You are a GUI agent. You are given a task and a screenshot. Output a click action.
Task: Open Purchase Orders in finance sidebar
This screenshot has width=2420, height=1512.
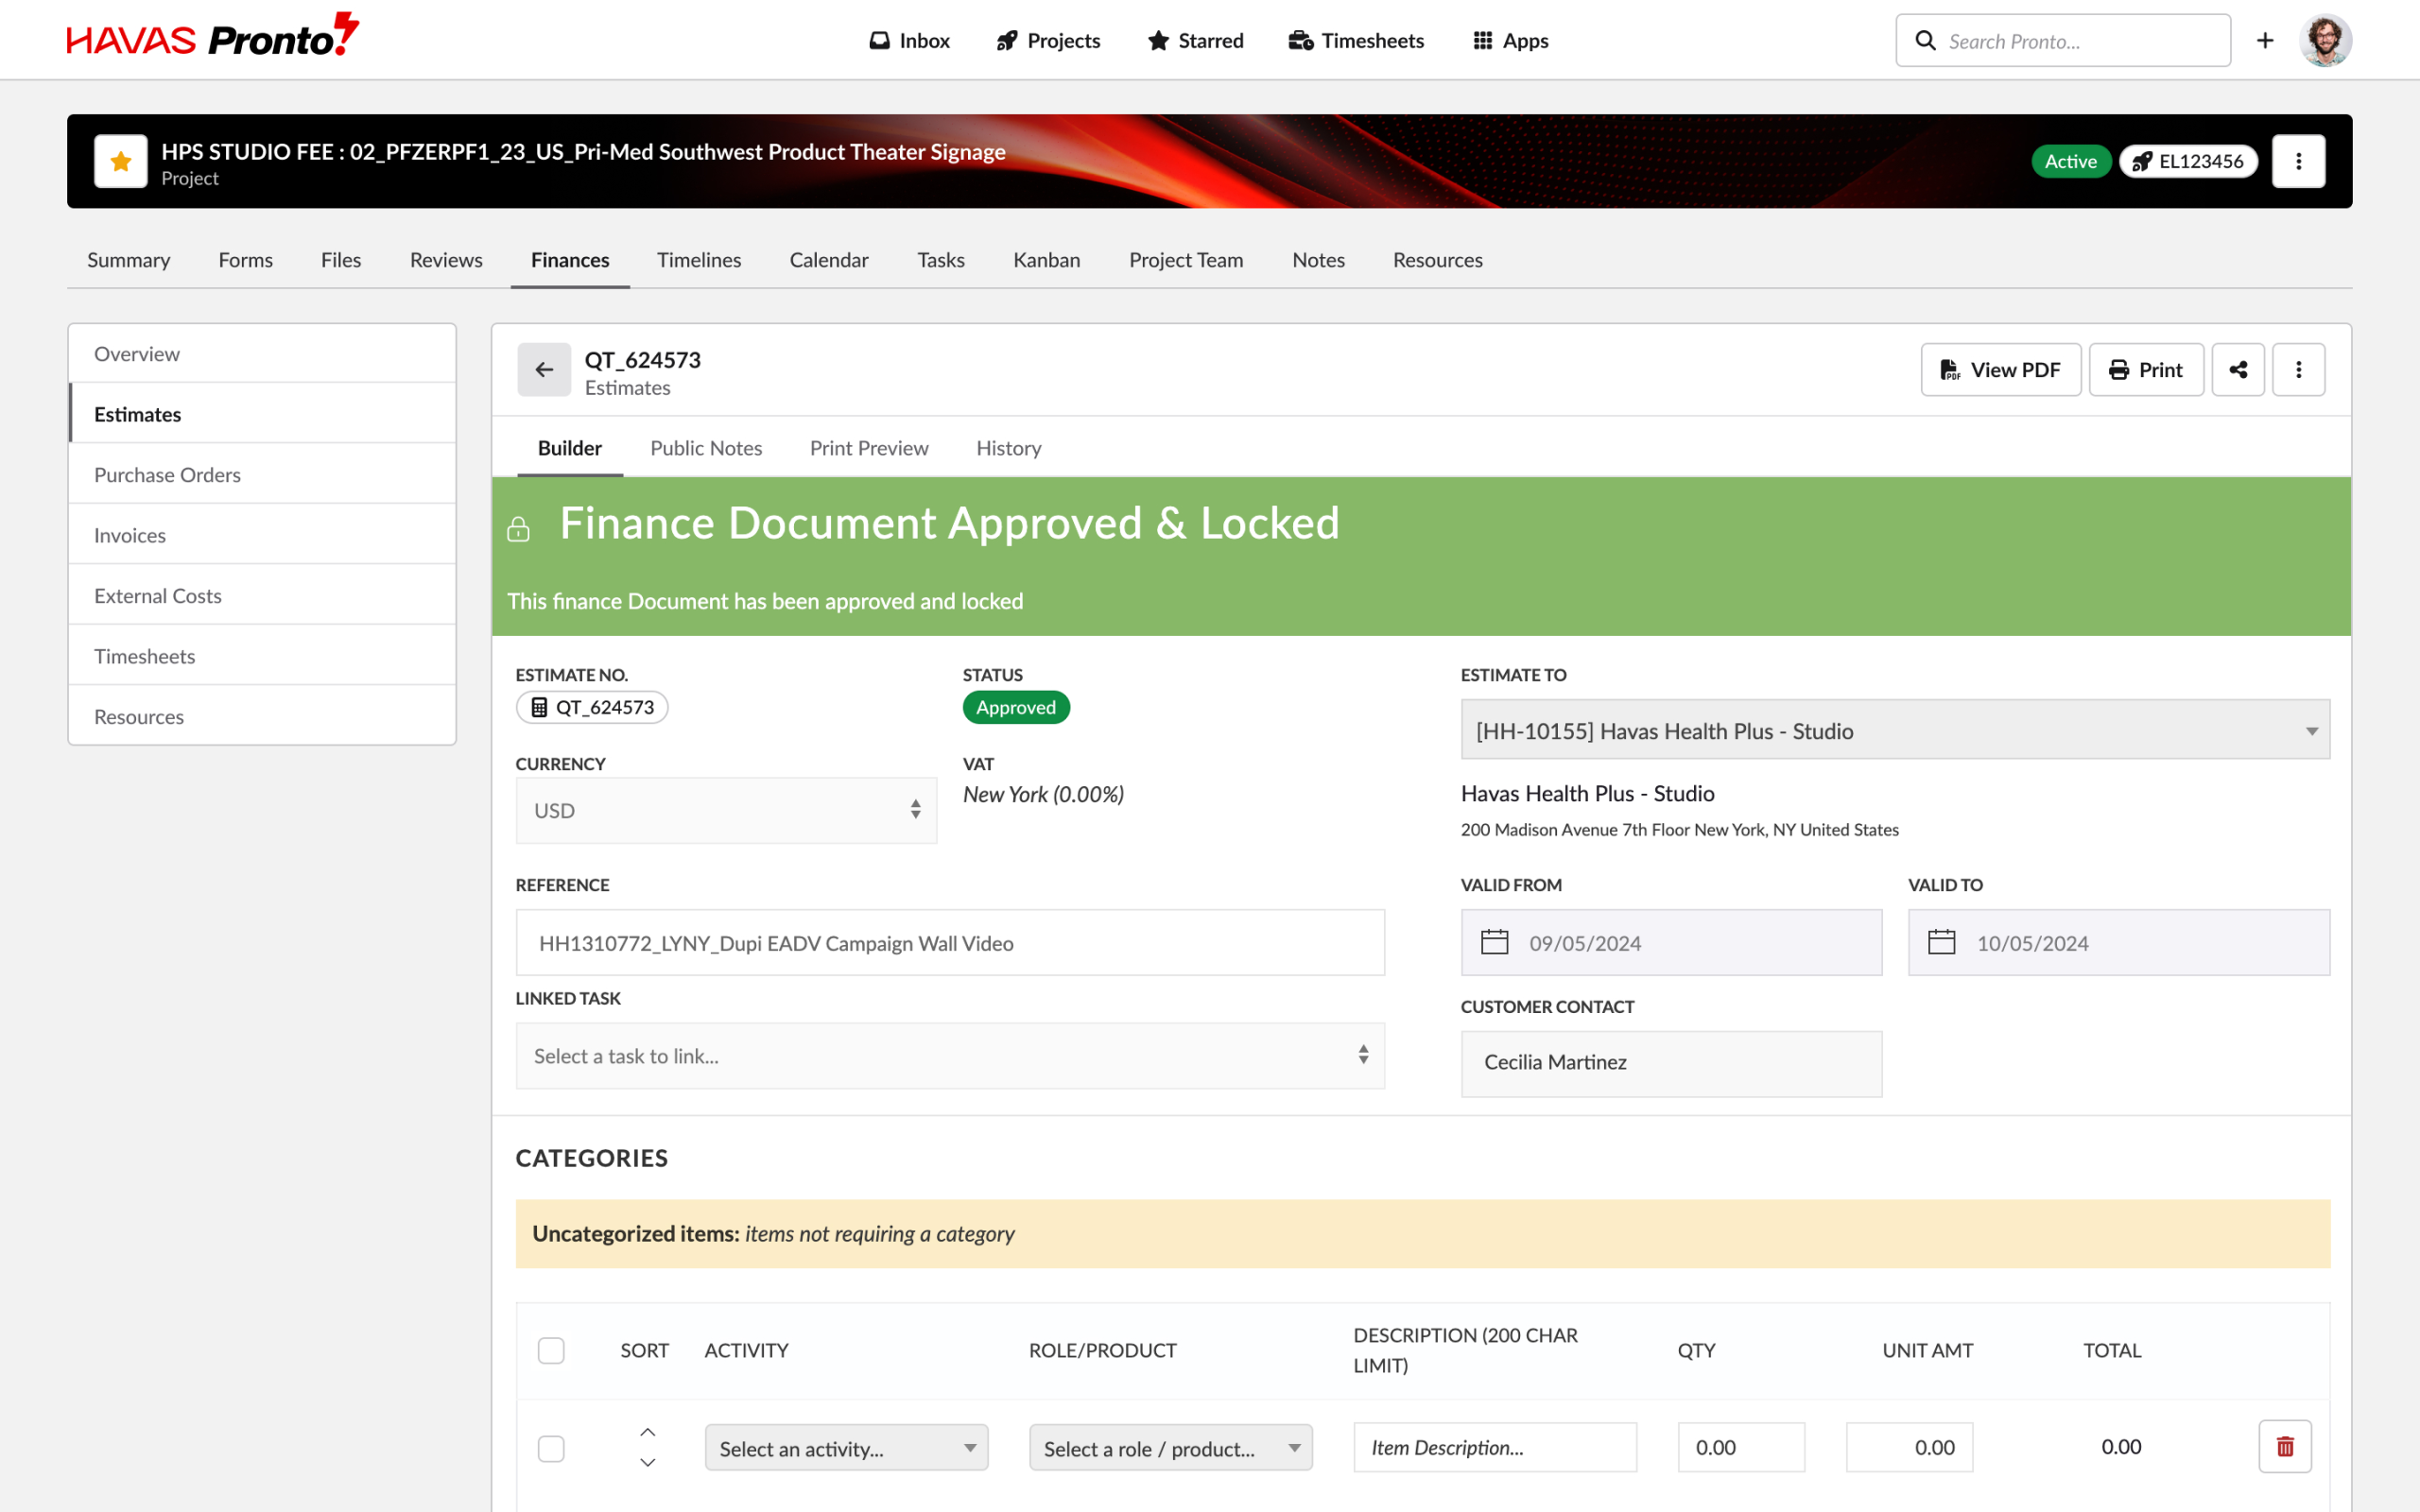point(262,475)
